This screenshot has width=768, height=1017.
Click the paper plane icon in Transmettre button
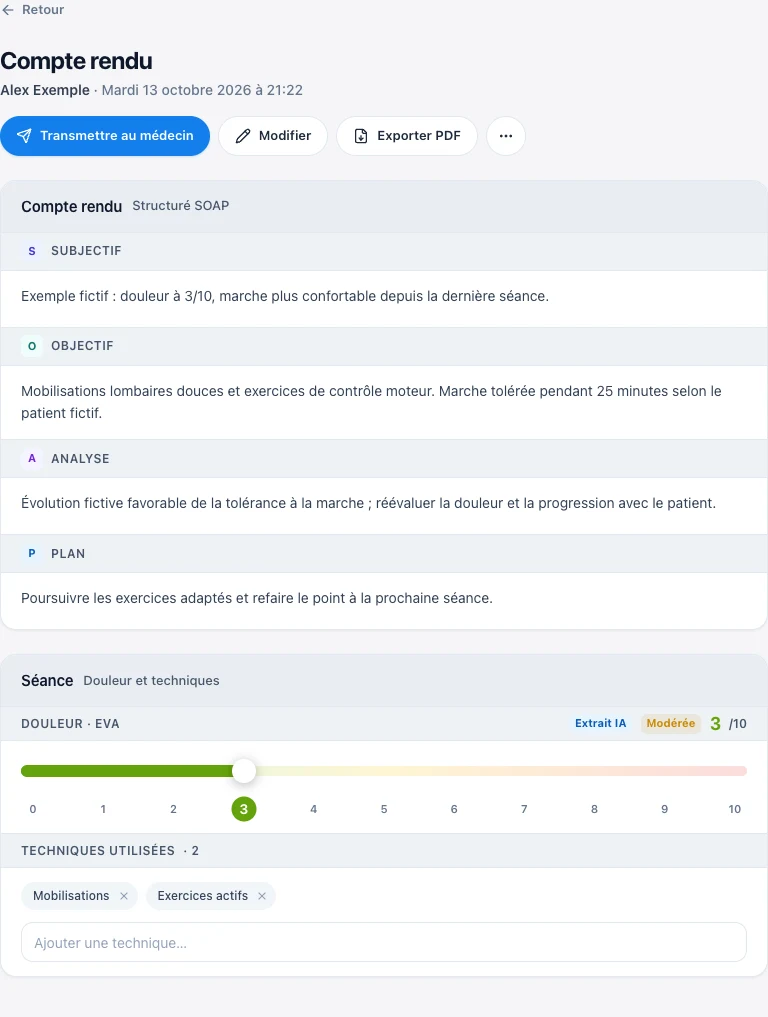coord(24,136)
